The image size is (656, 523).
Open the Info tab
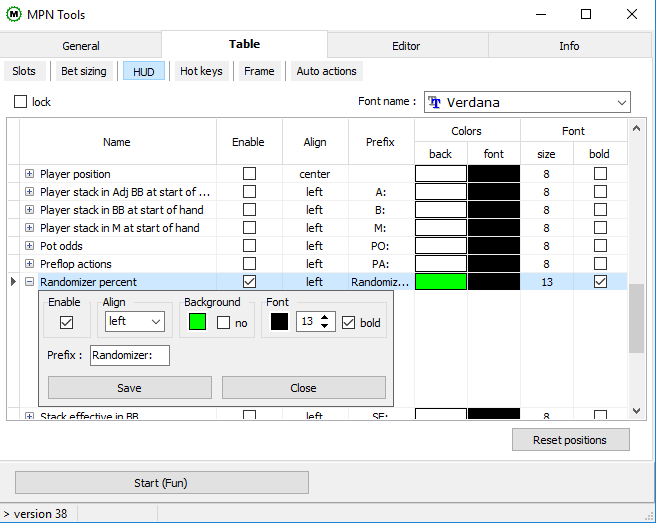pyautogui.click(x=569, y=46)
